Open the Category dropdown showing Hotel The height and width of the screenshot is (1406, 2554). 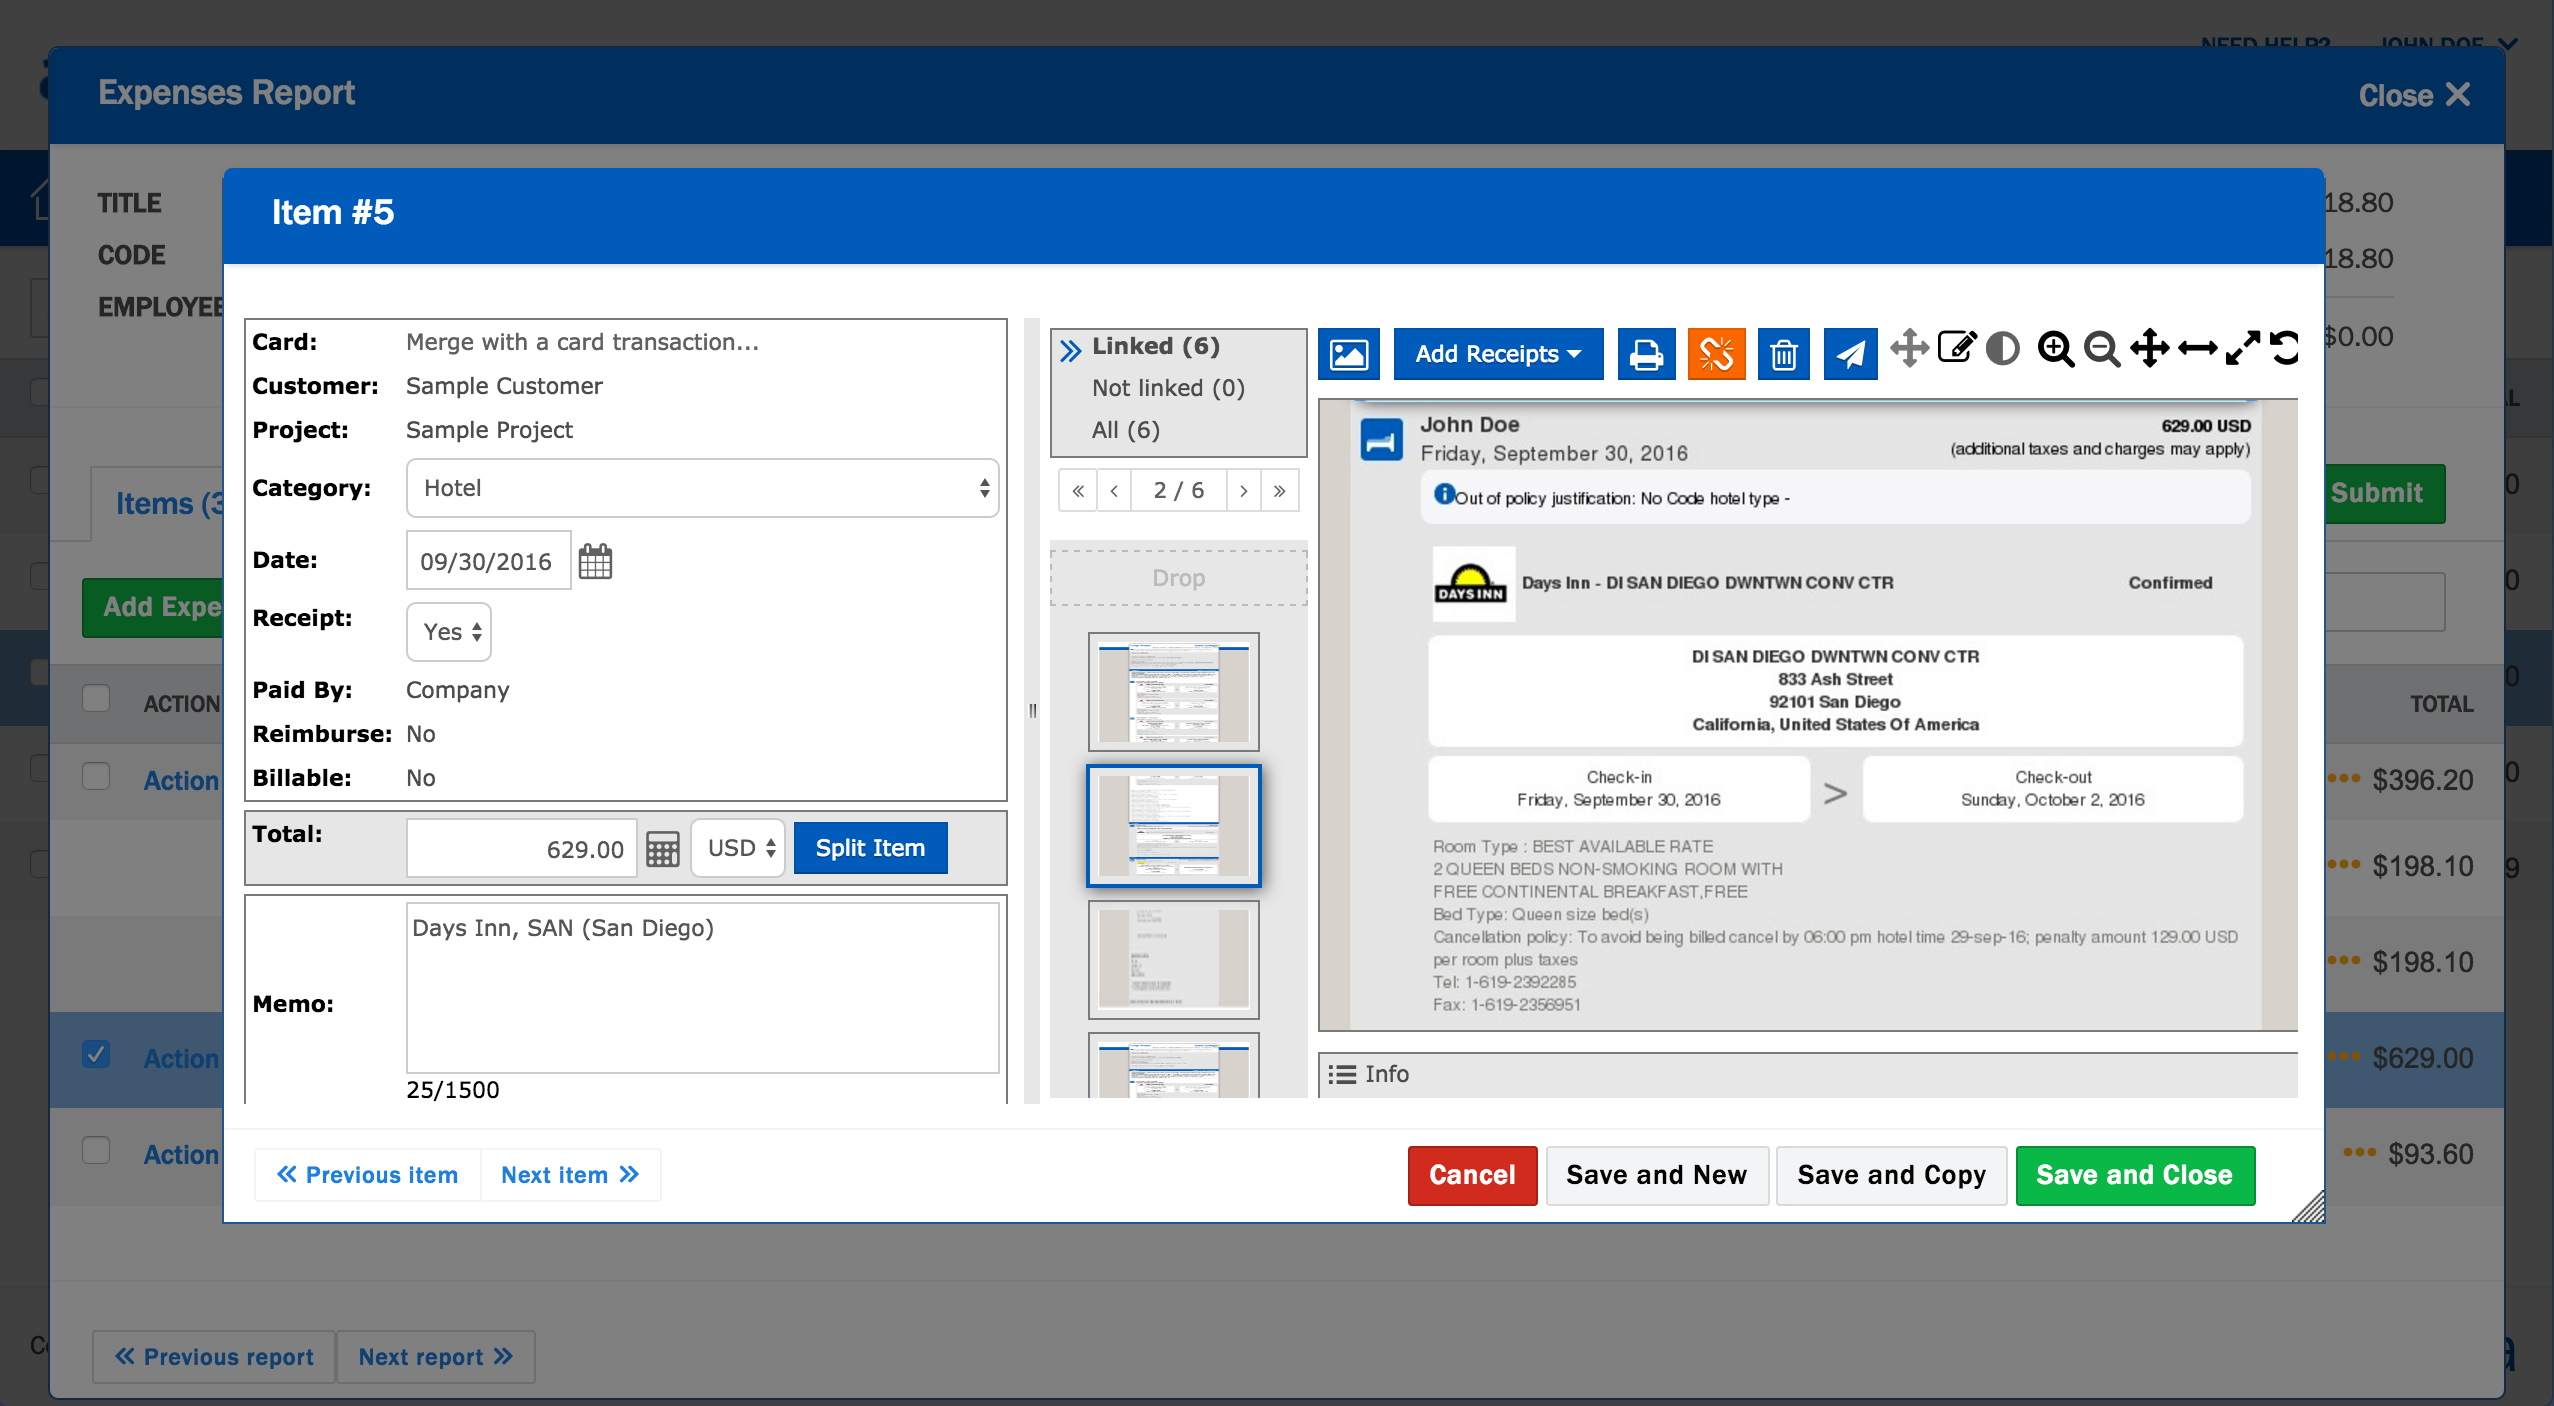pyautogui.click(x=702, y=488)
